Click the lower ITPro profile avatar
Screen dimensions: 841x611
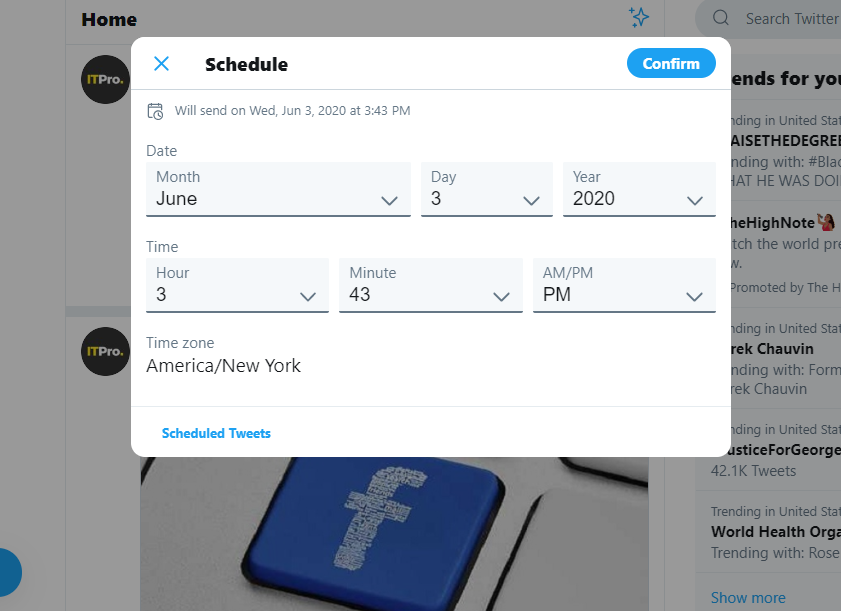[105, 351]
